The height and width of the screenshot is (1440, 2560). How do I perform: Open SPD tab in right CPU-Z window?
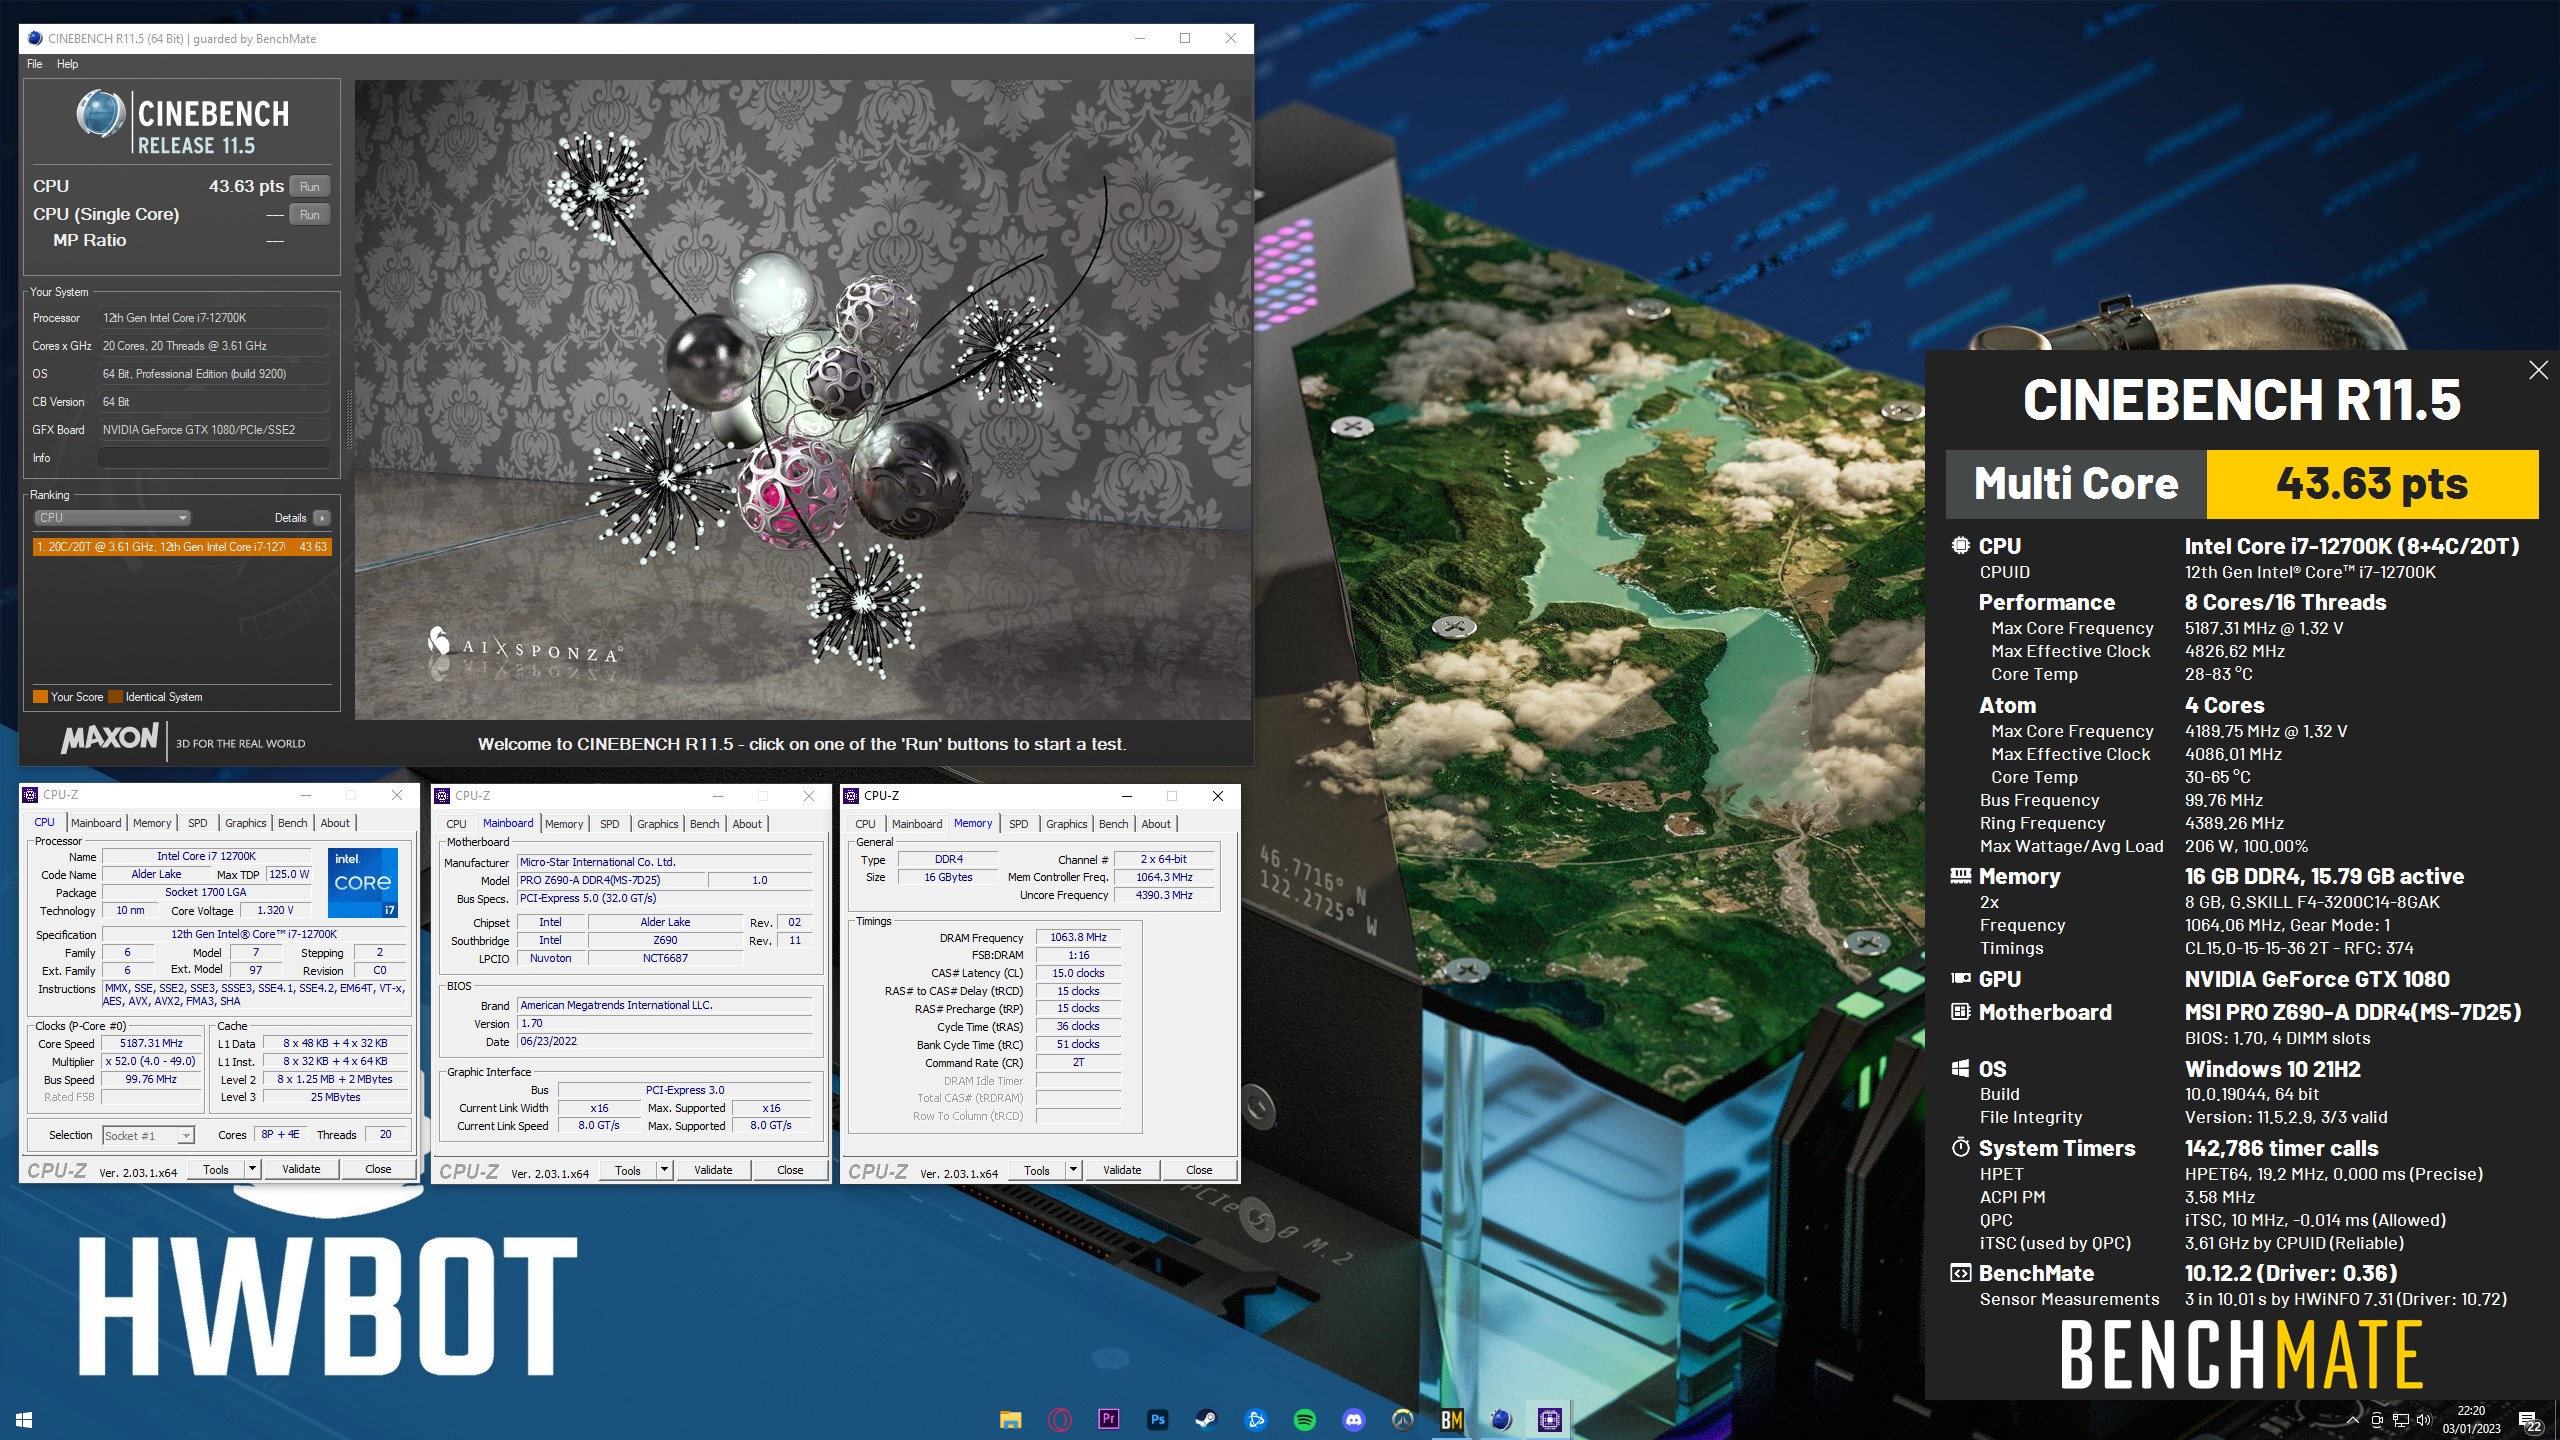click(1018, 824)
